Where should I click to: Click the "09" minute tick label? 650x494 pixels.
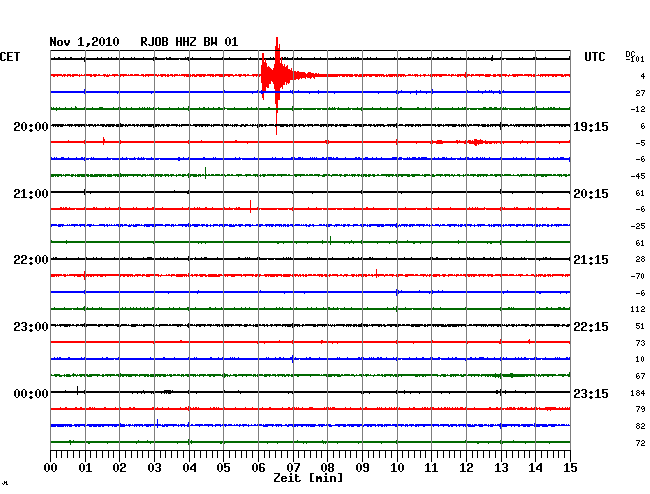coord(362,468)
